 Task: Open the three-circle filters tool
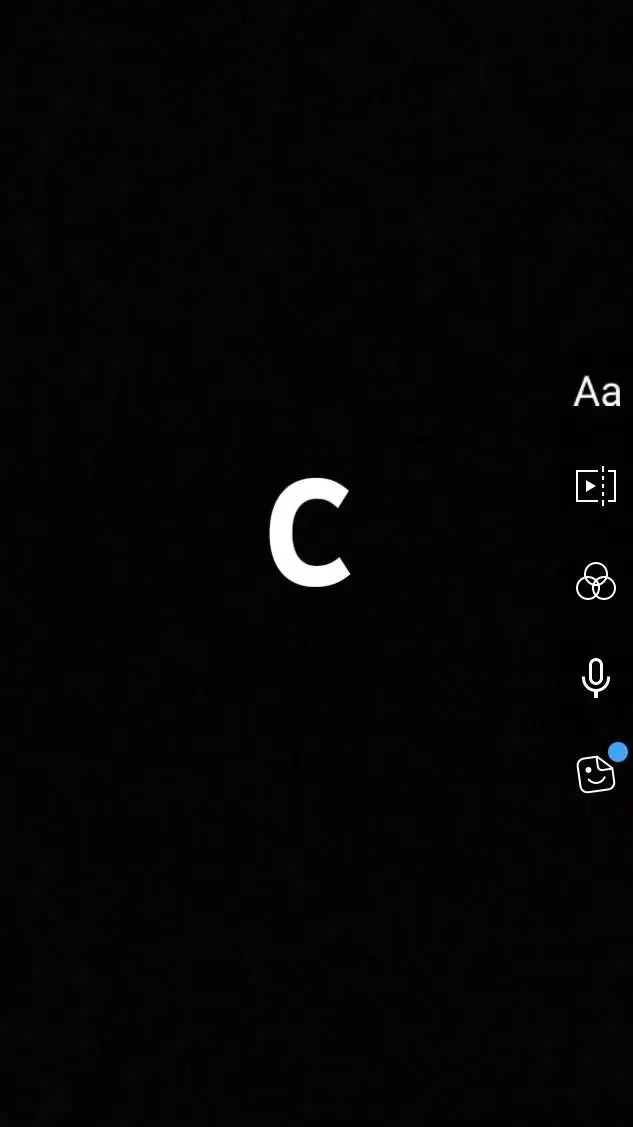[x=596, y=581]
